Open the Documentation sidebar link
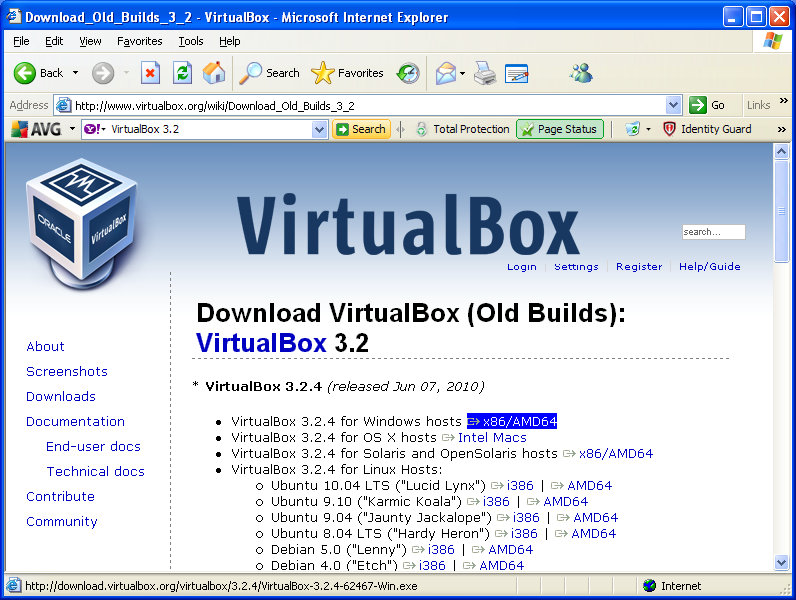796x600 pixels. click(75, 421)
